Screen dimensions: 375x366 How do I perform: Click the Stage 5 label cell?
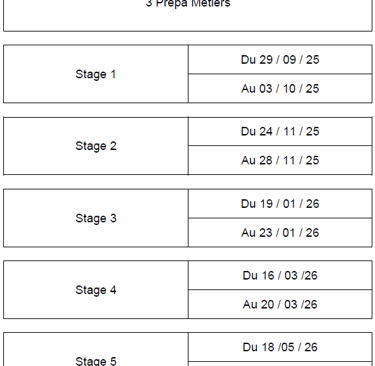point(96,361)
